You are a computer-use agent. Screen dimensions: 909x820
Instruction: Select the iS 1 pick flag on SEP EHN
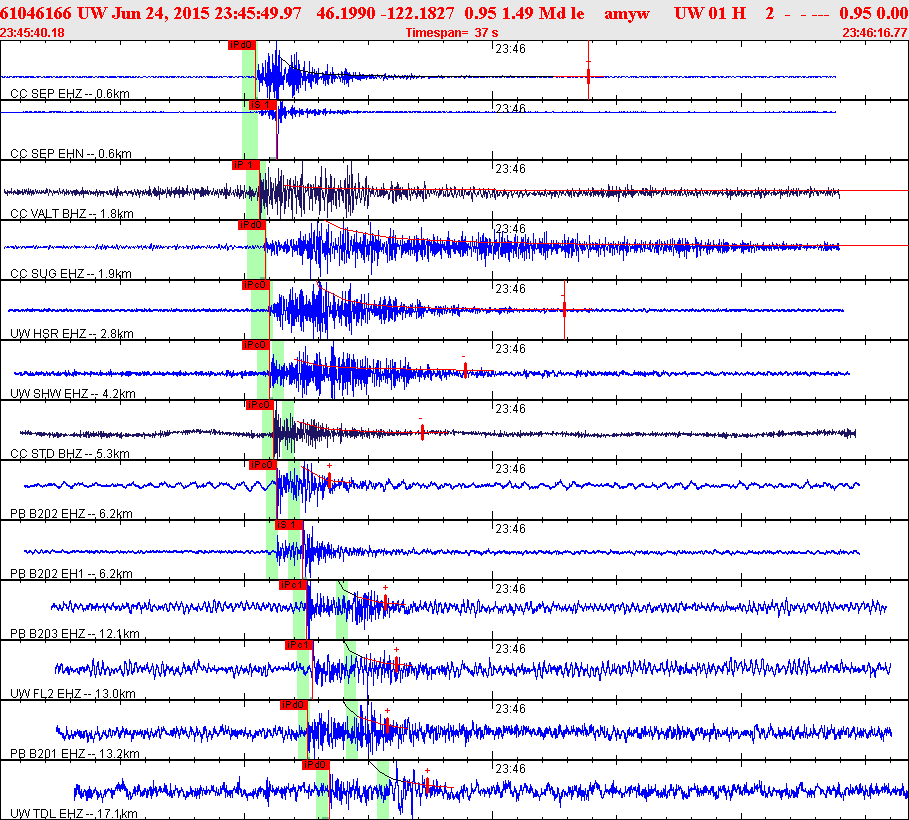(x=259, y=105)
